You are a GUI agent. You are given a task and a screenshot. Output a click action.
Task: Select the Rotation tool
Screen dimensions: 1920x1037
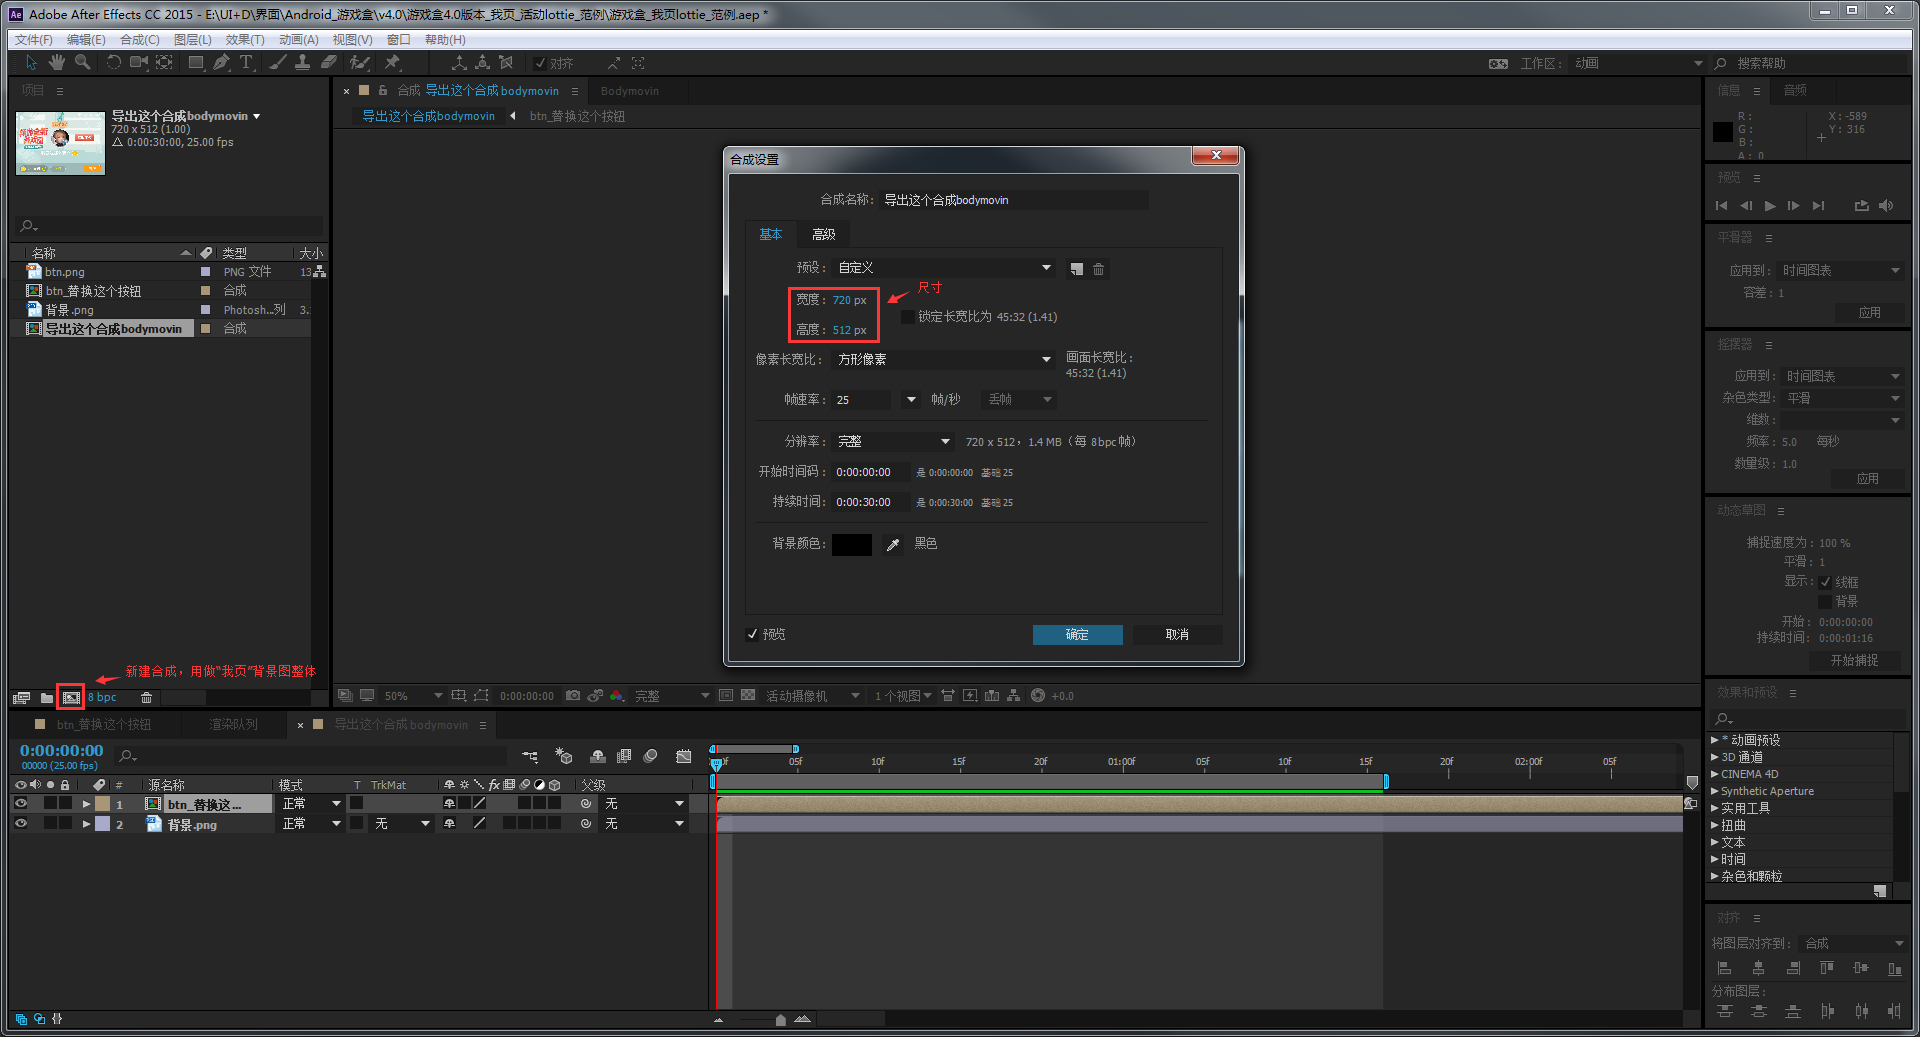pyautogui.click(x=113, y=63)
